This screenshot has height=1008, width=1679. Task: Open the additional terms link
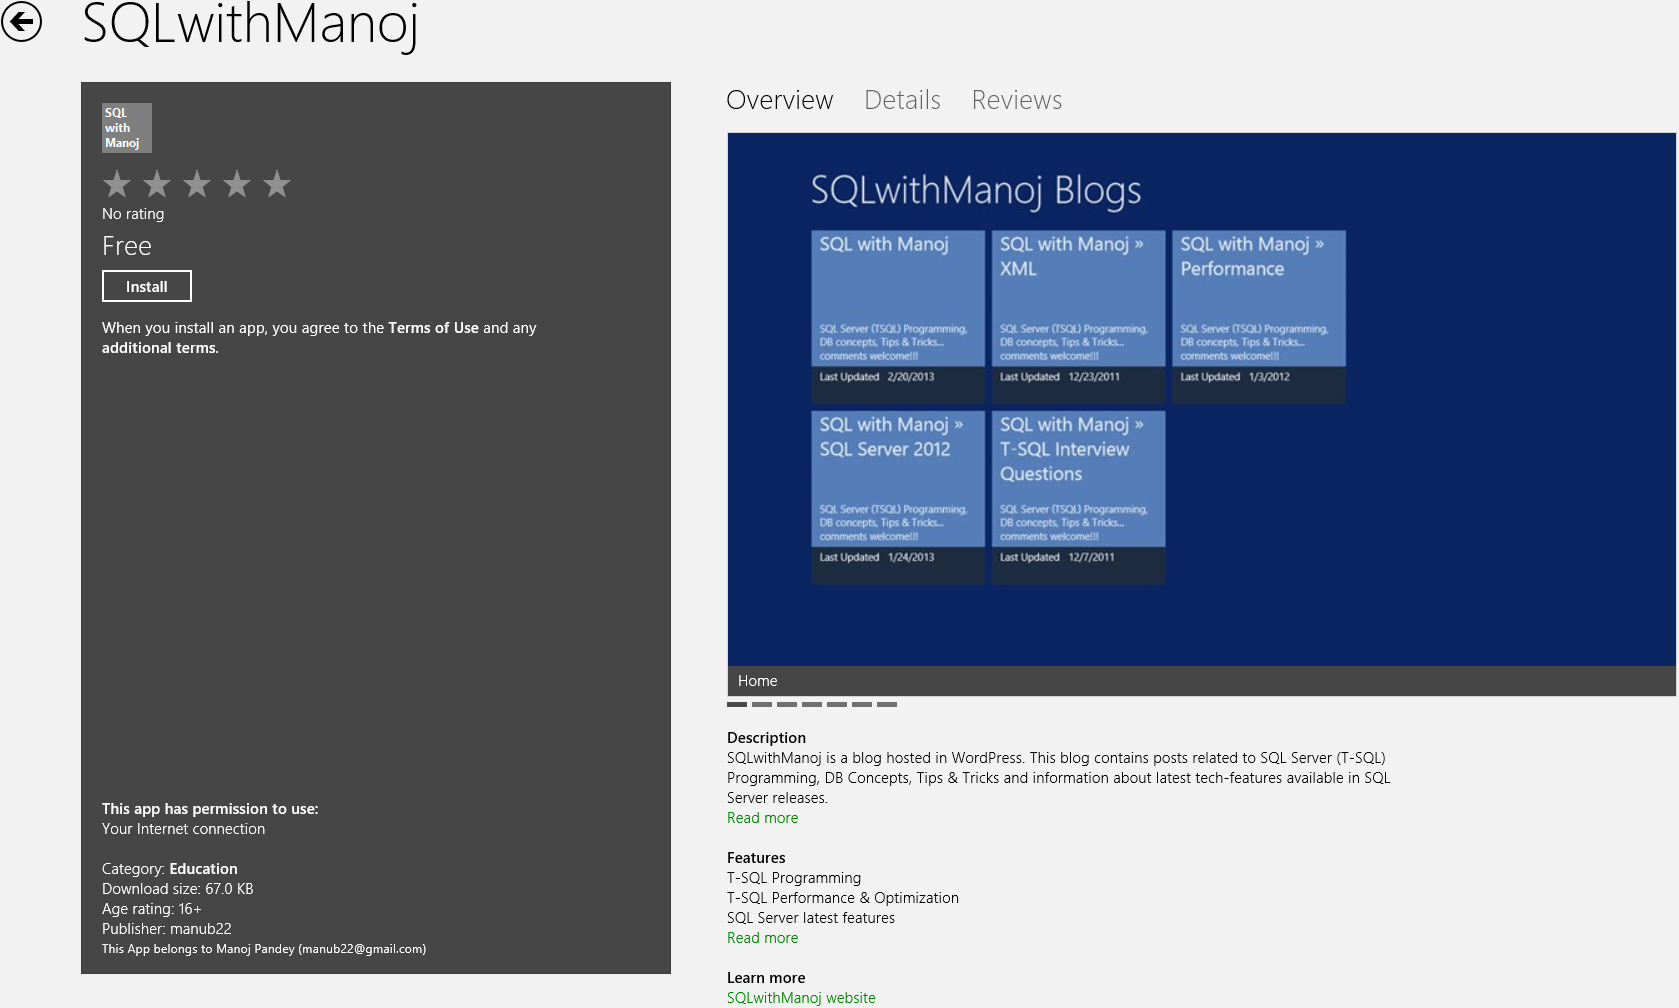click(159, 348)
